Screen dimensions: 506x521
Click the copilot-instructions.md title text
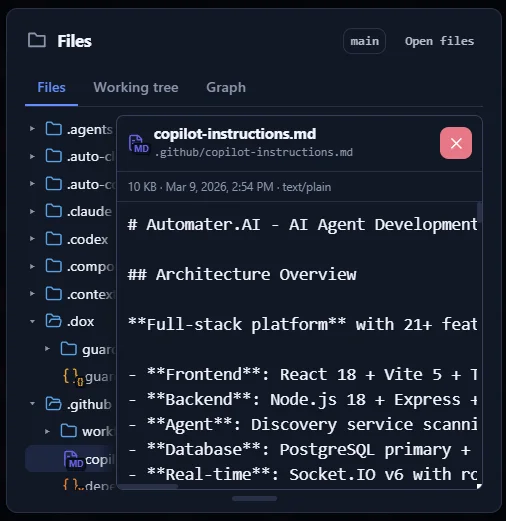235,134
